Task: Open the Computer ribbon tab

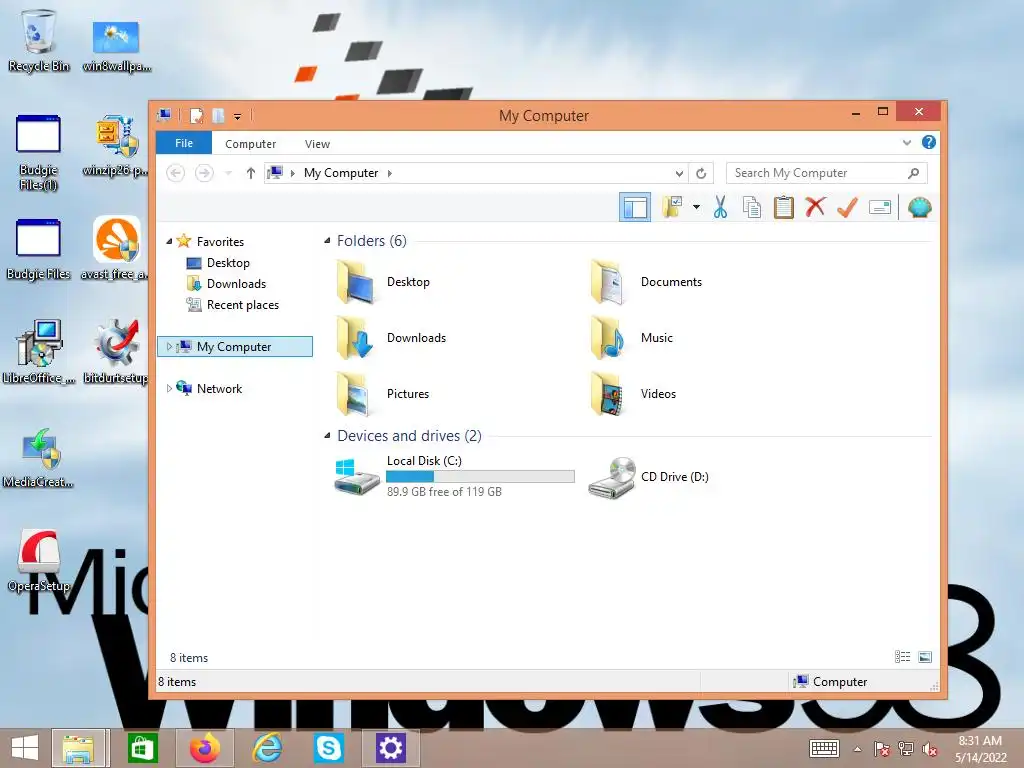Action: tap(250, 144)
